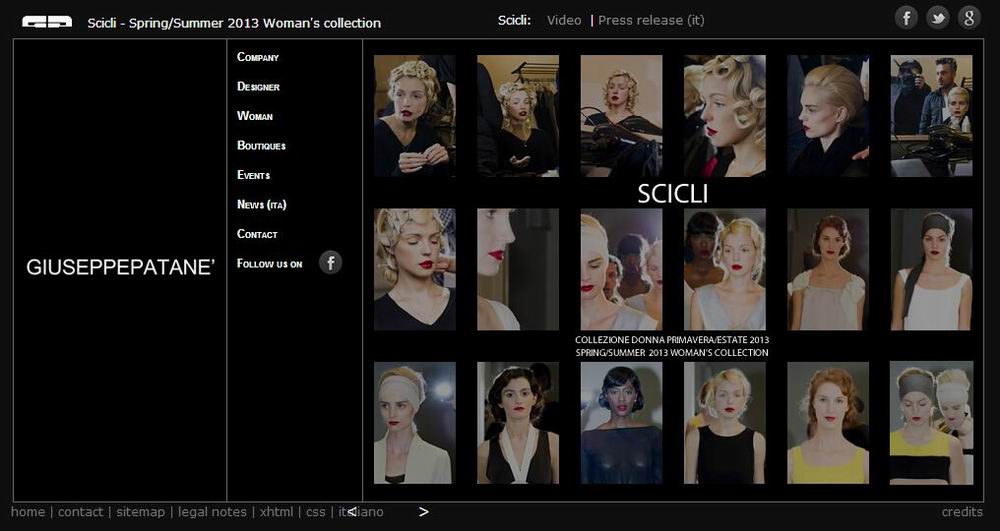This screenshot has height=531, width=1000.
Task: Click the Video link for Scicli
Action: [x=564, y=20]
